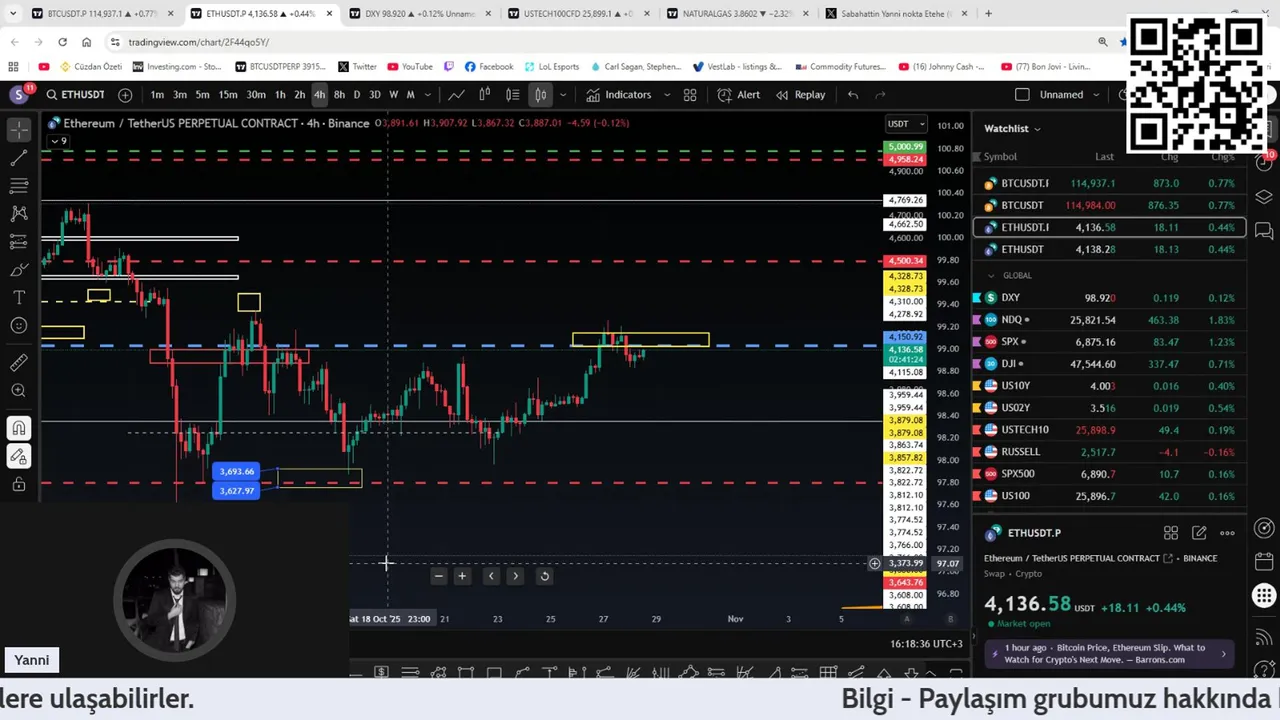
Task: Reset the chart view
Action: (x=544, y=576)
